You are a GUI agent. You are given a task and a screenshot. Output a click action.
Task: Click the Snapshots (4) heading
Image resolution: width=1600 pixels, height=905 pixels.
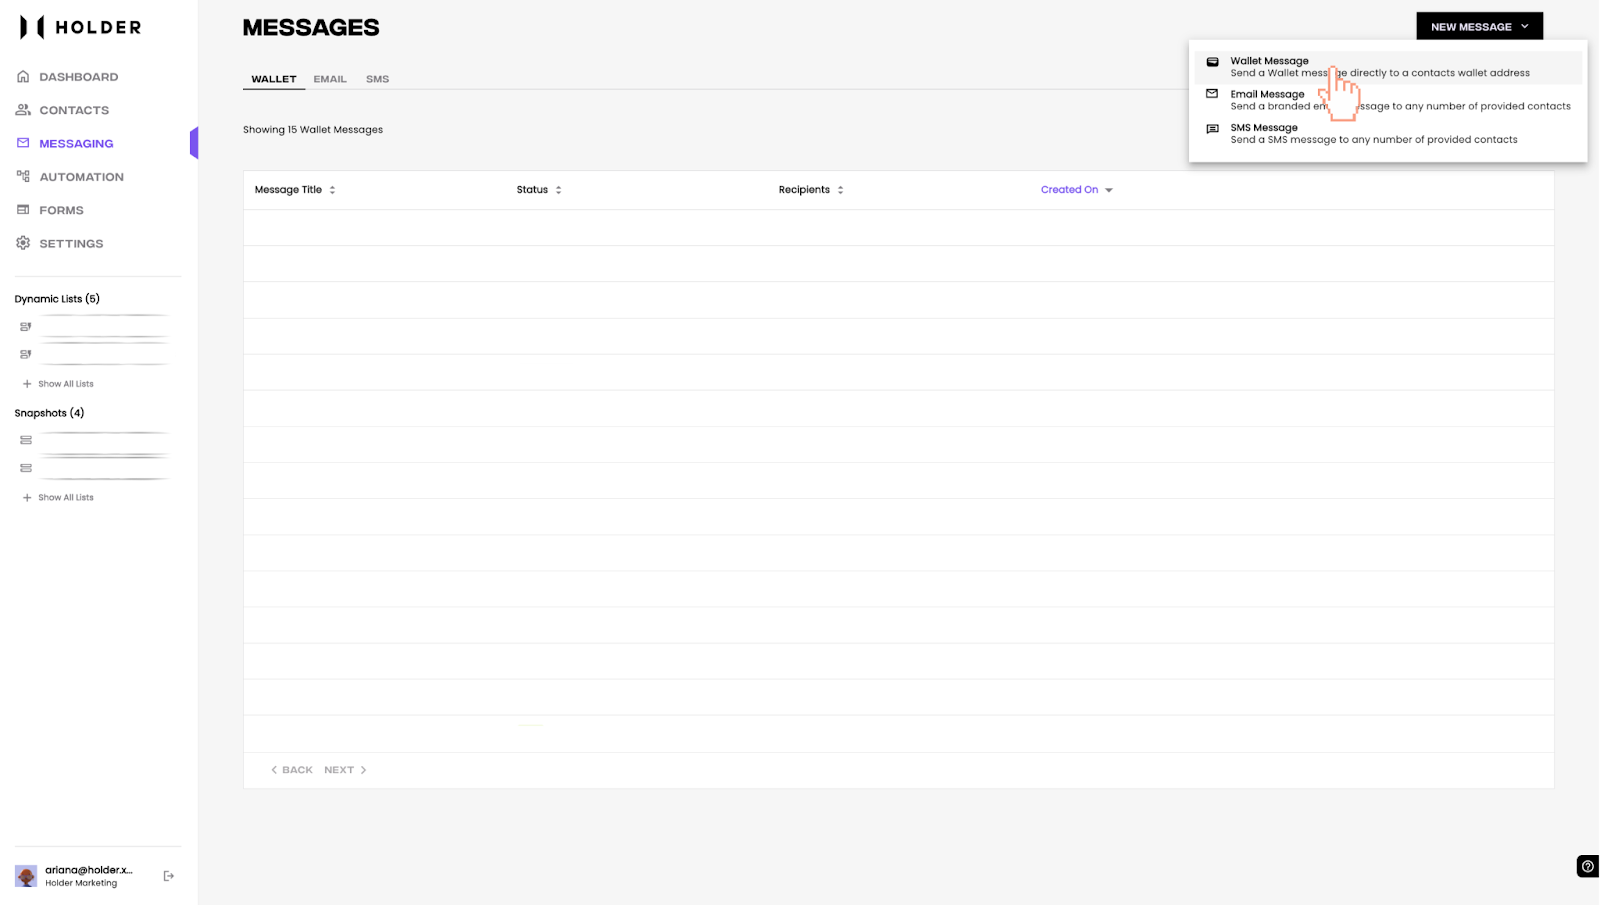point(49,413)
